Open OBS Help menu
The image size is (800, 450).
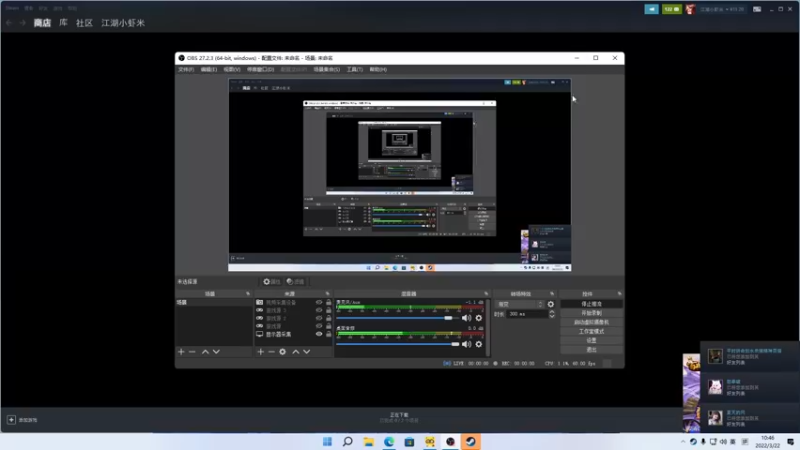[378, 69]
